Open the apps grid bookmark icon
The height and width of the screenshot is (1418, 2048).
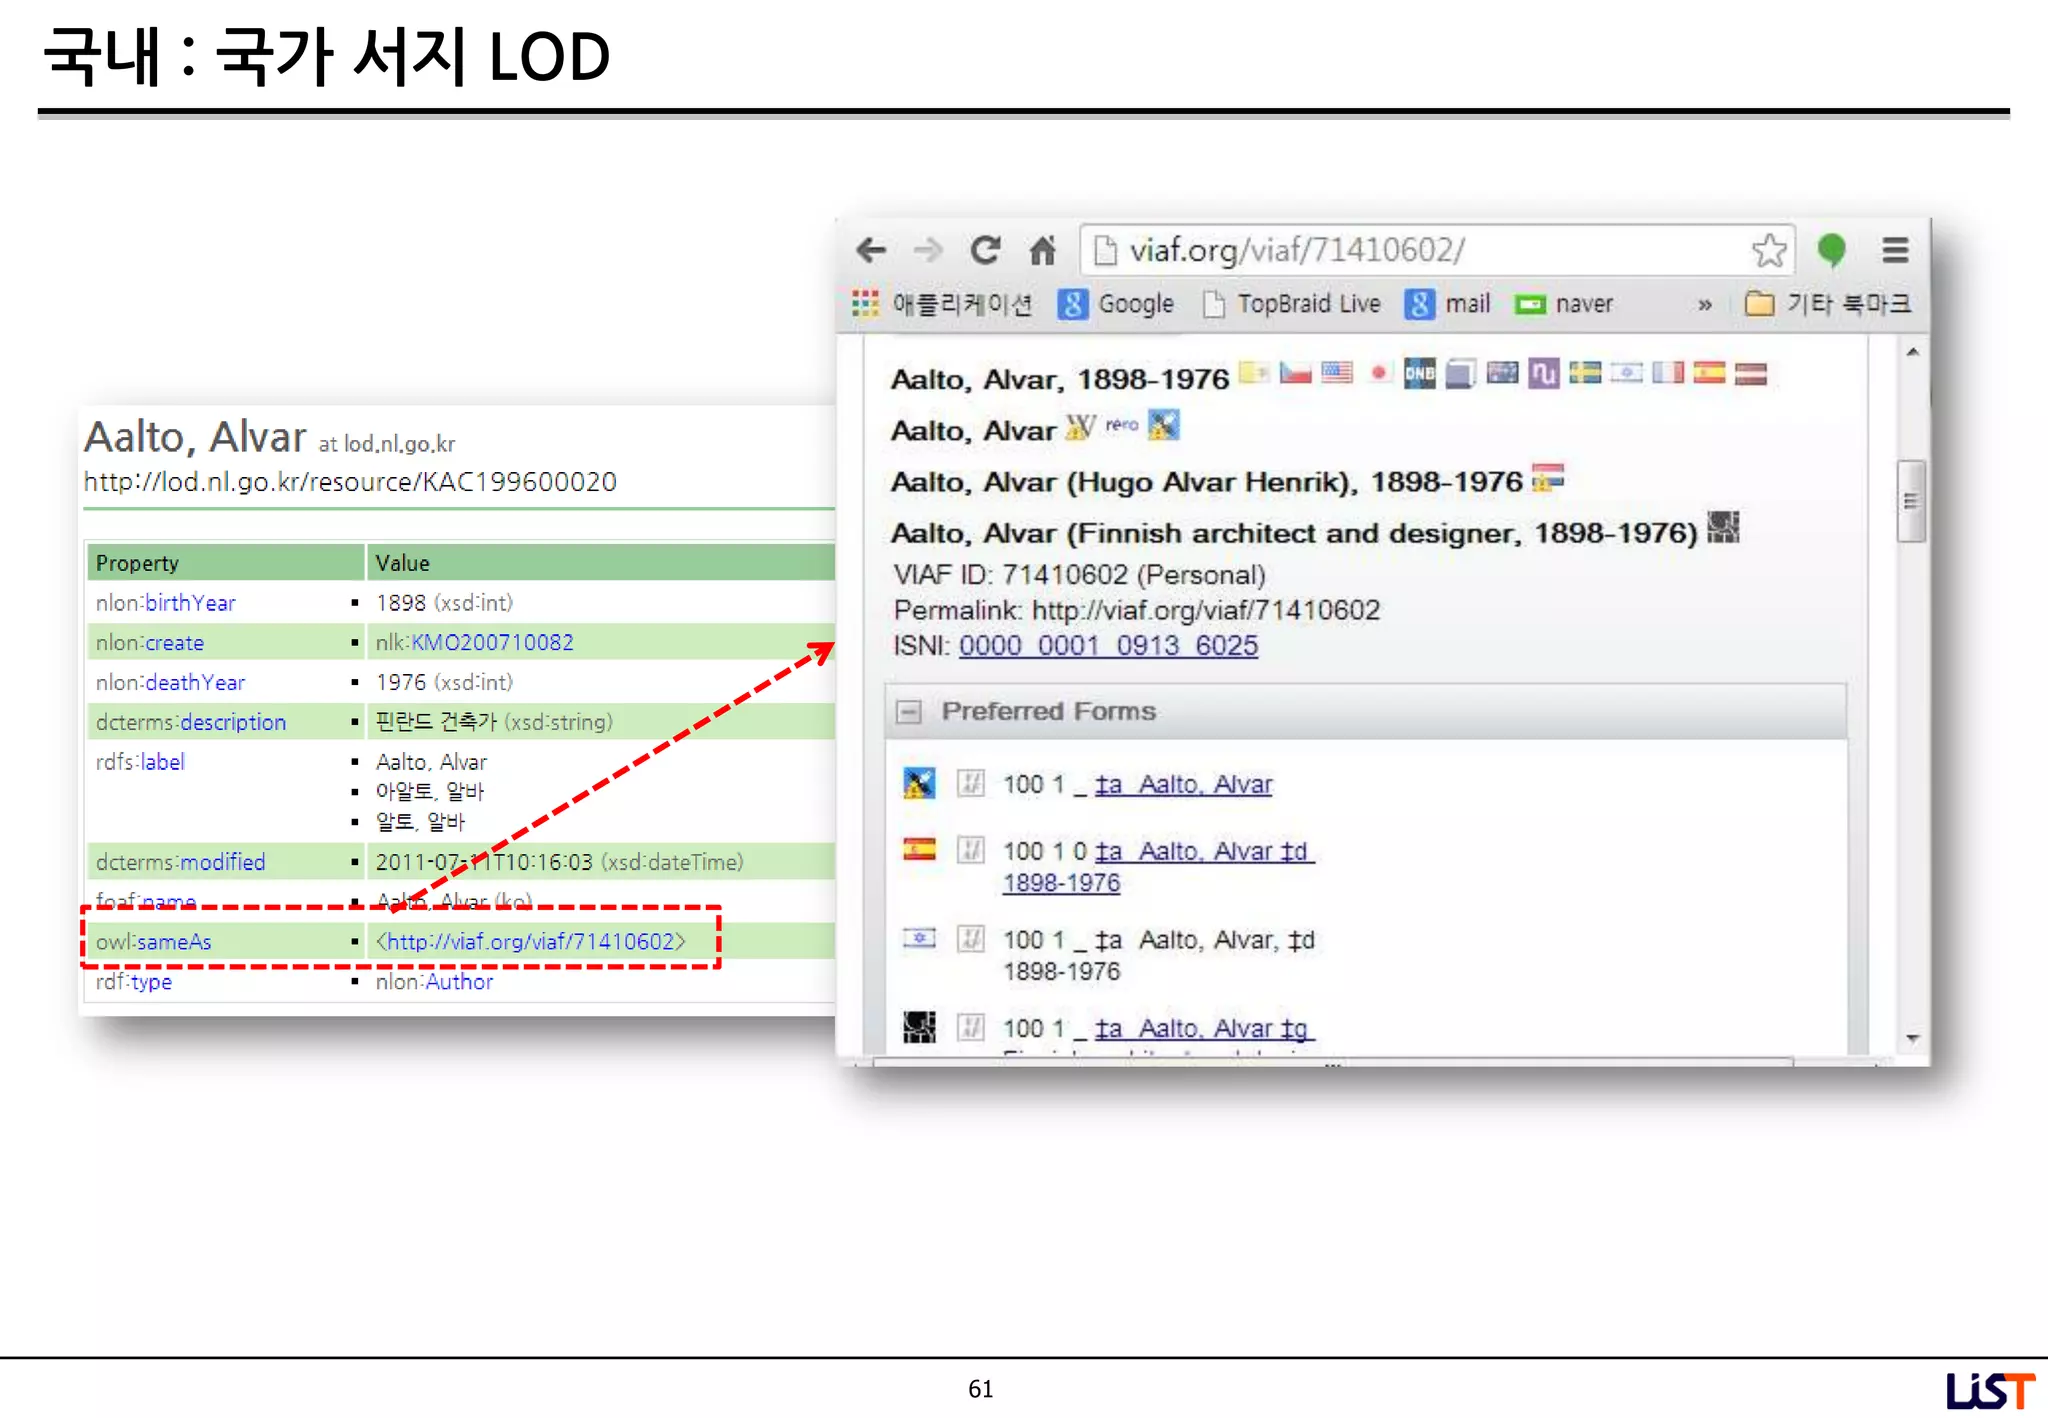865,304
